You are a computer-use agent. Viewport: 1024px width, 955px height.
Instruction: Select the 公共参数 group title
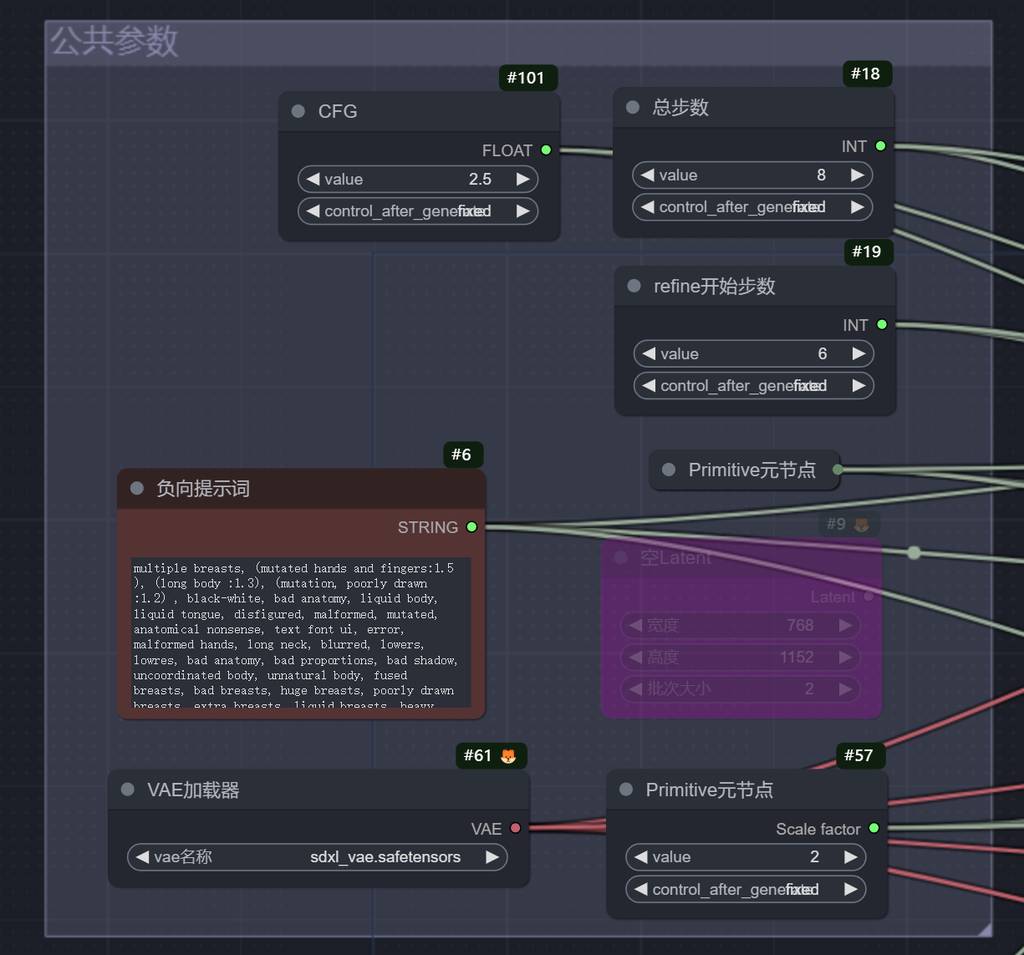pyautogui.click(x=114, y=41)
